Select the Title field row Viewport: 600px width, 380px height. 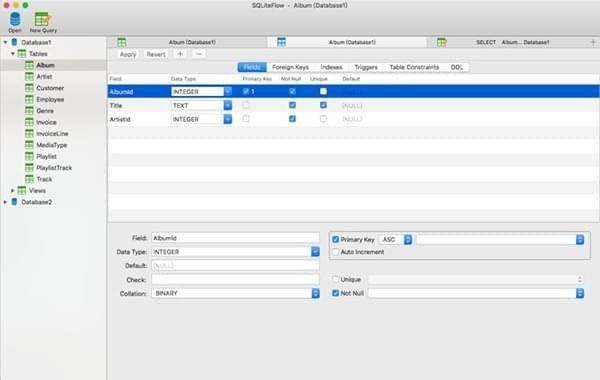pyautogui.click(x=354, y=105)
